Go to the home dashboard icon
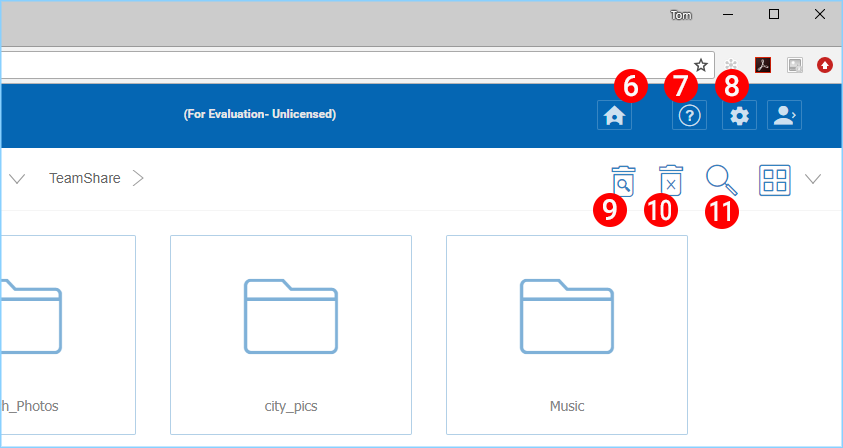This screenshot has width=843, height=448. coord(614,115)
